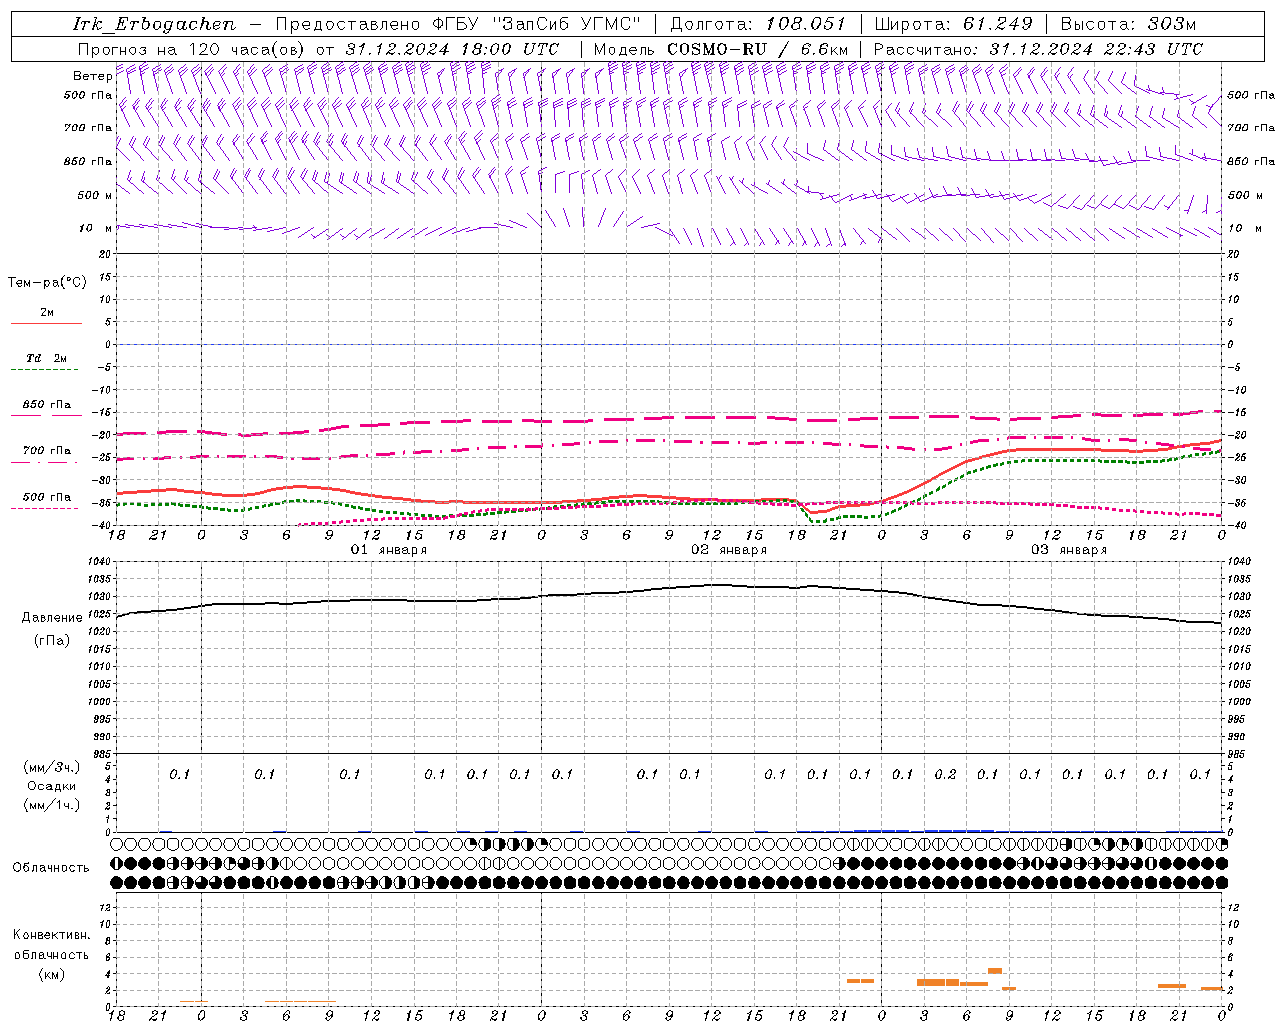Click the 0.2 precipitation value
The image size is (1280, 1024).
point(945,774)
